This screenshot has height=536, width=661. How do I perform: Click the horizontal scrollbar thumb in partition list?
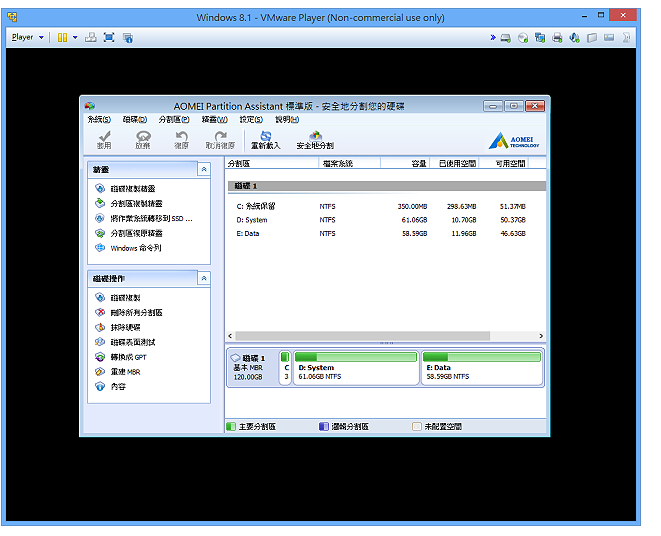pyautogui.click(x=362, y=336)
